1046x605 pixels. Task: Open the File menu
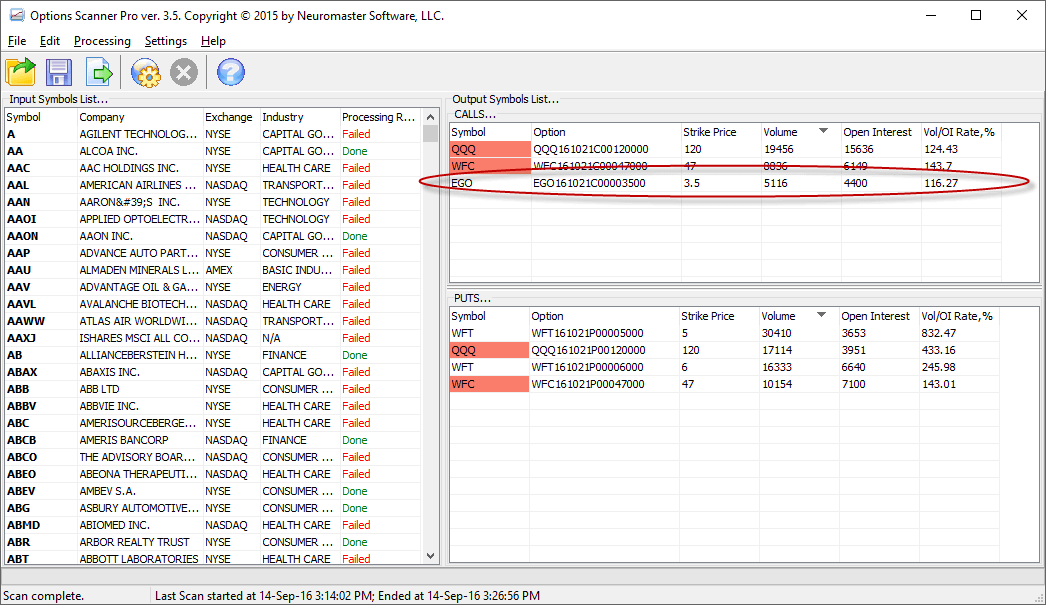pos(17,41)
